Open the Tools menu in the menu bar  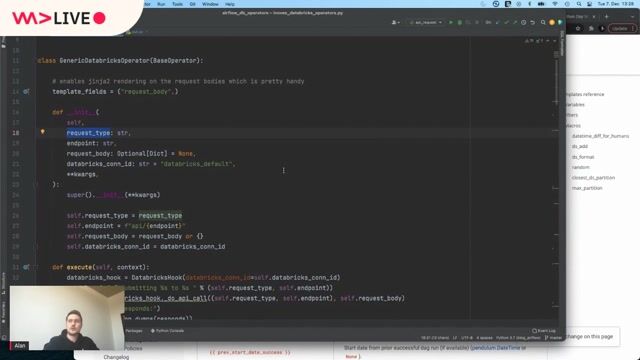tap(178, 4)
